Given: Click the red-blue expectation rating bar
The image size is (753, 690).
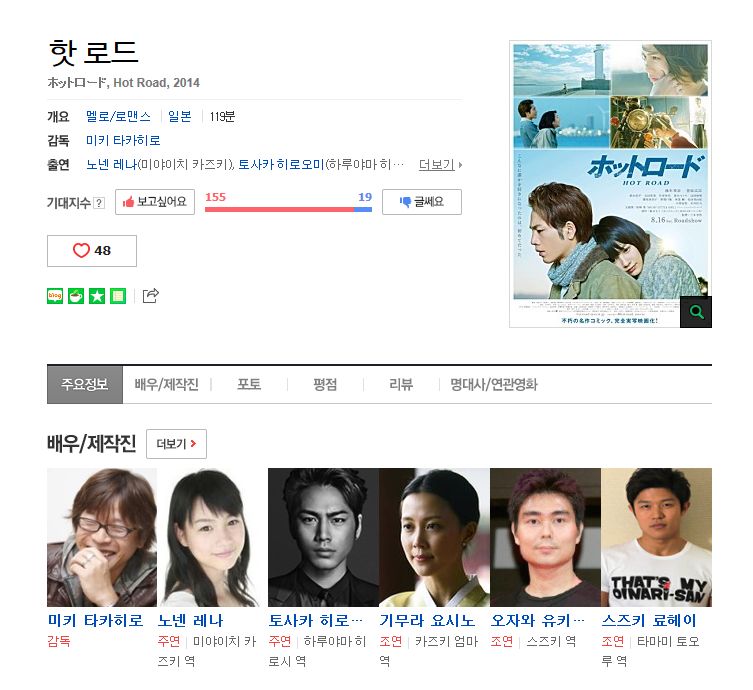Looking at the screenshot, I should pos(288,209).
